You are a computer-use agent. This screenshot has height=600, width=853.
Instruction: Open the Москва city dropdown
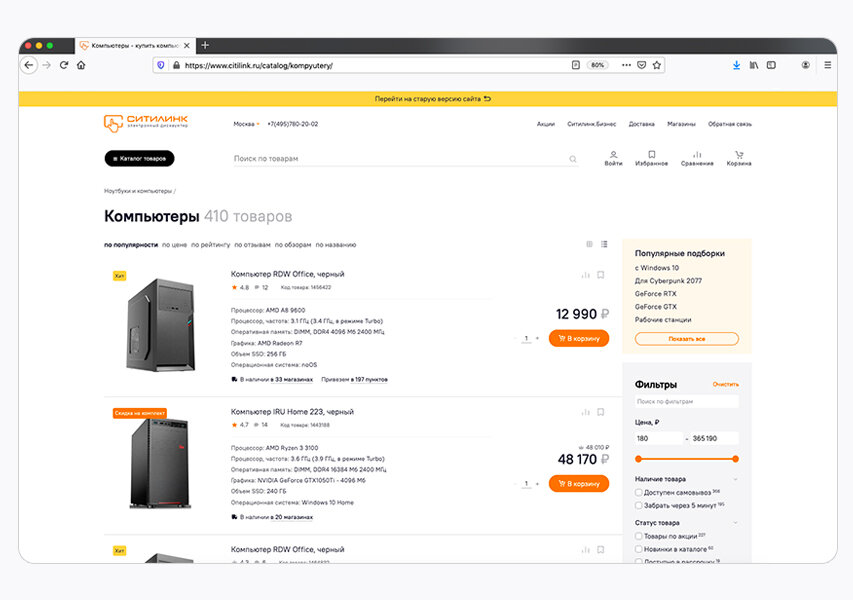(x=246, y=124)
